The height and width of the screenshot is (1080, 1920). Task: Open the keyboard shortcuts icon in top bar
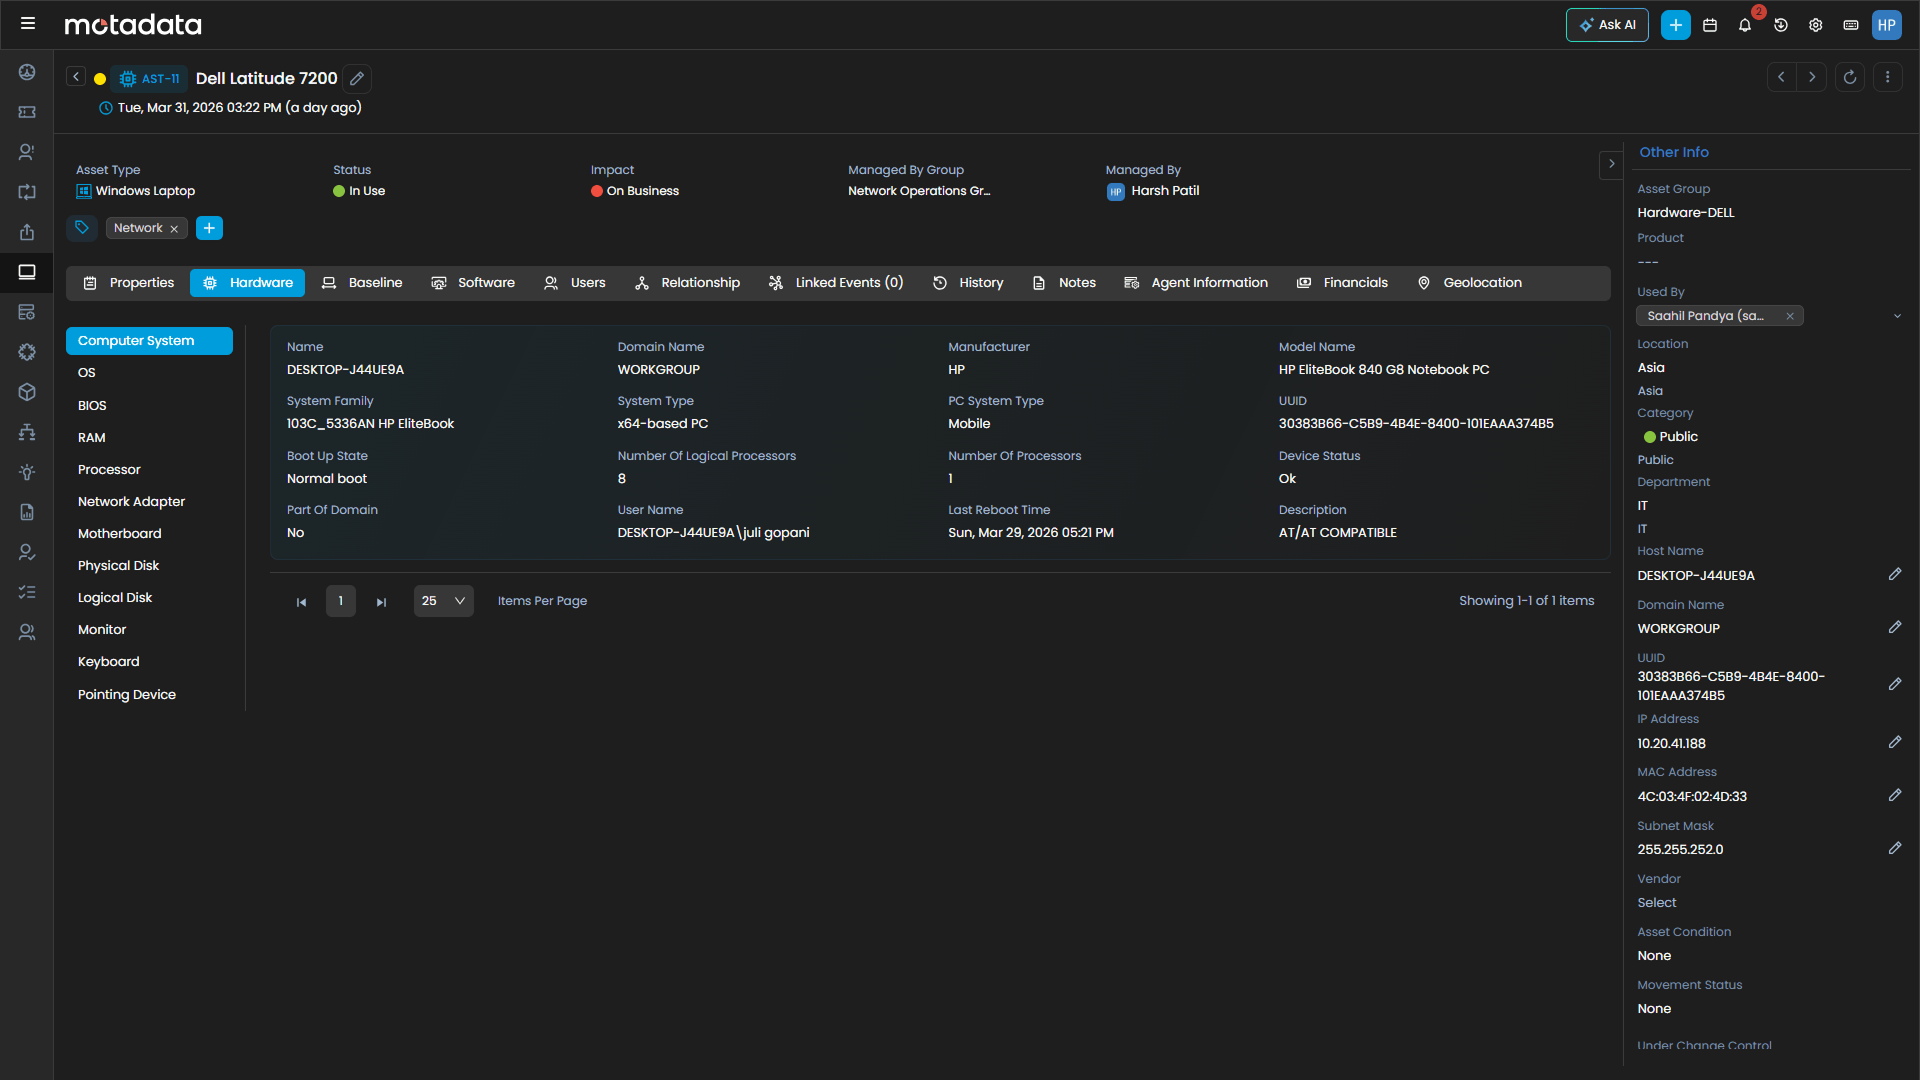1851,25
